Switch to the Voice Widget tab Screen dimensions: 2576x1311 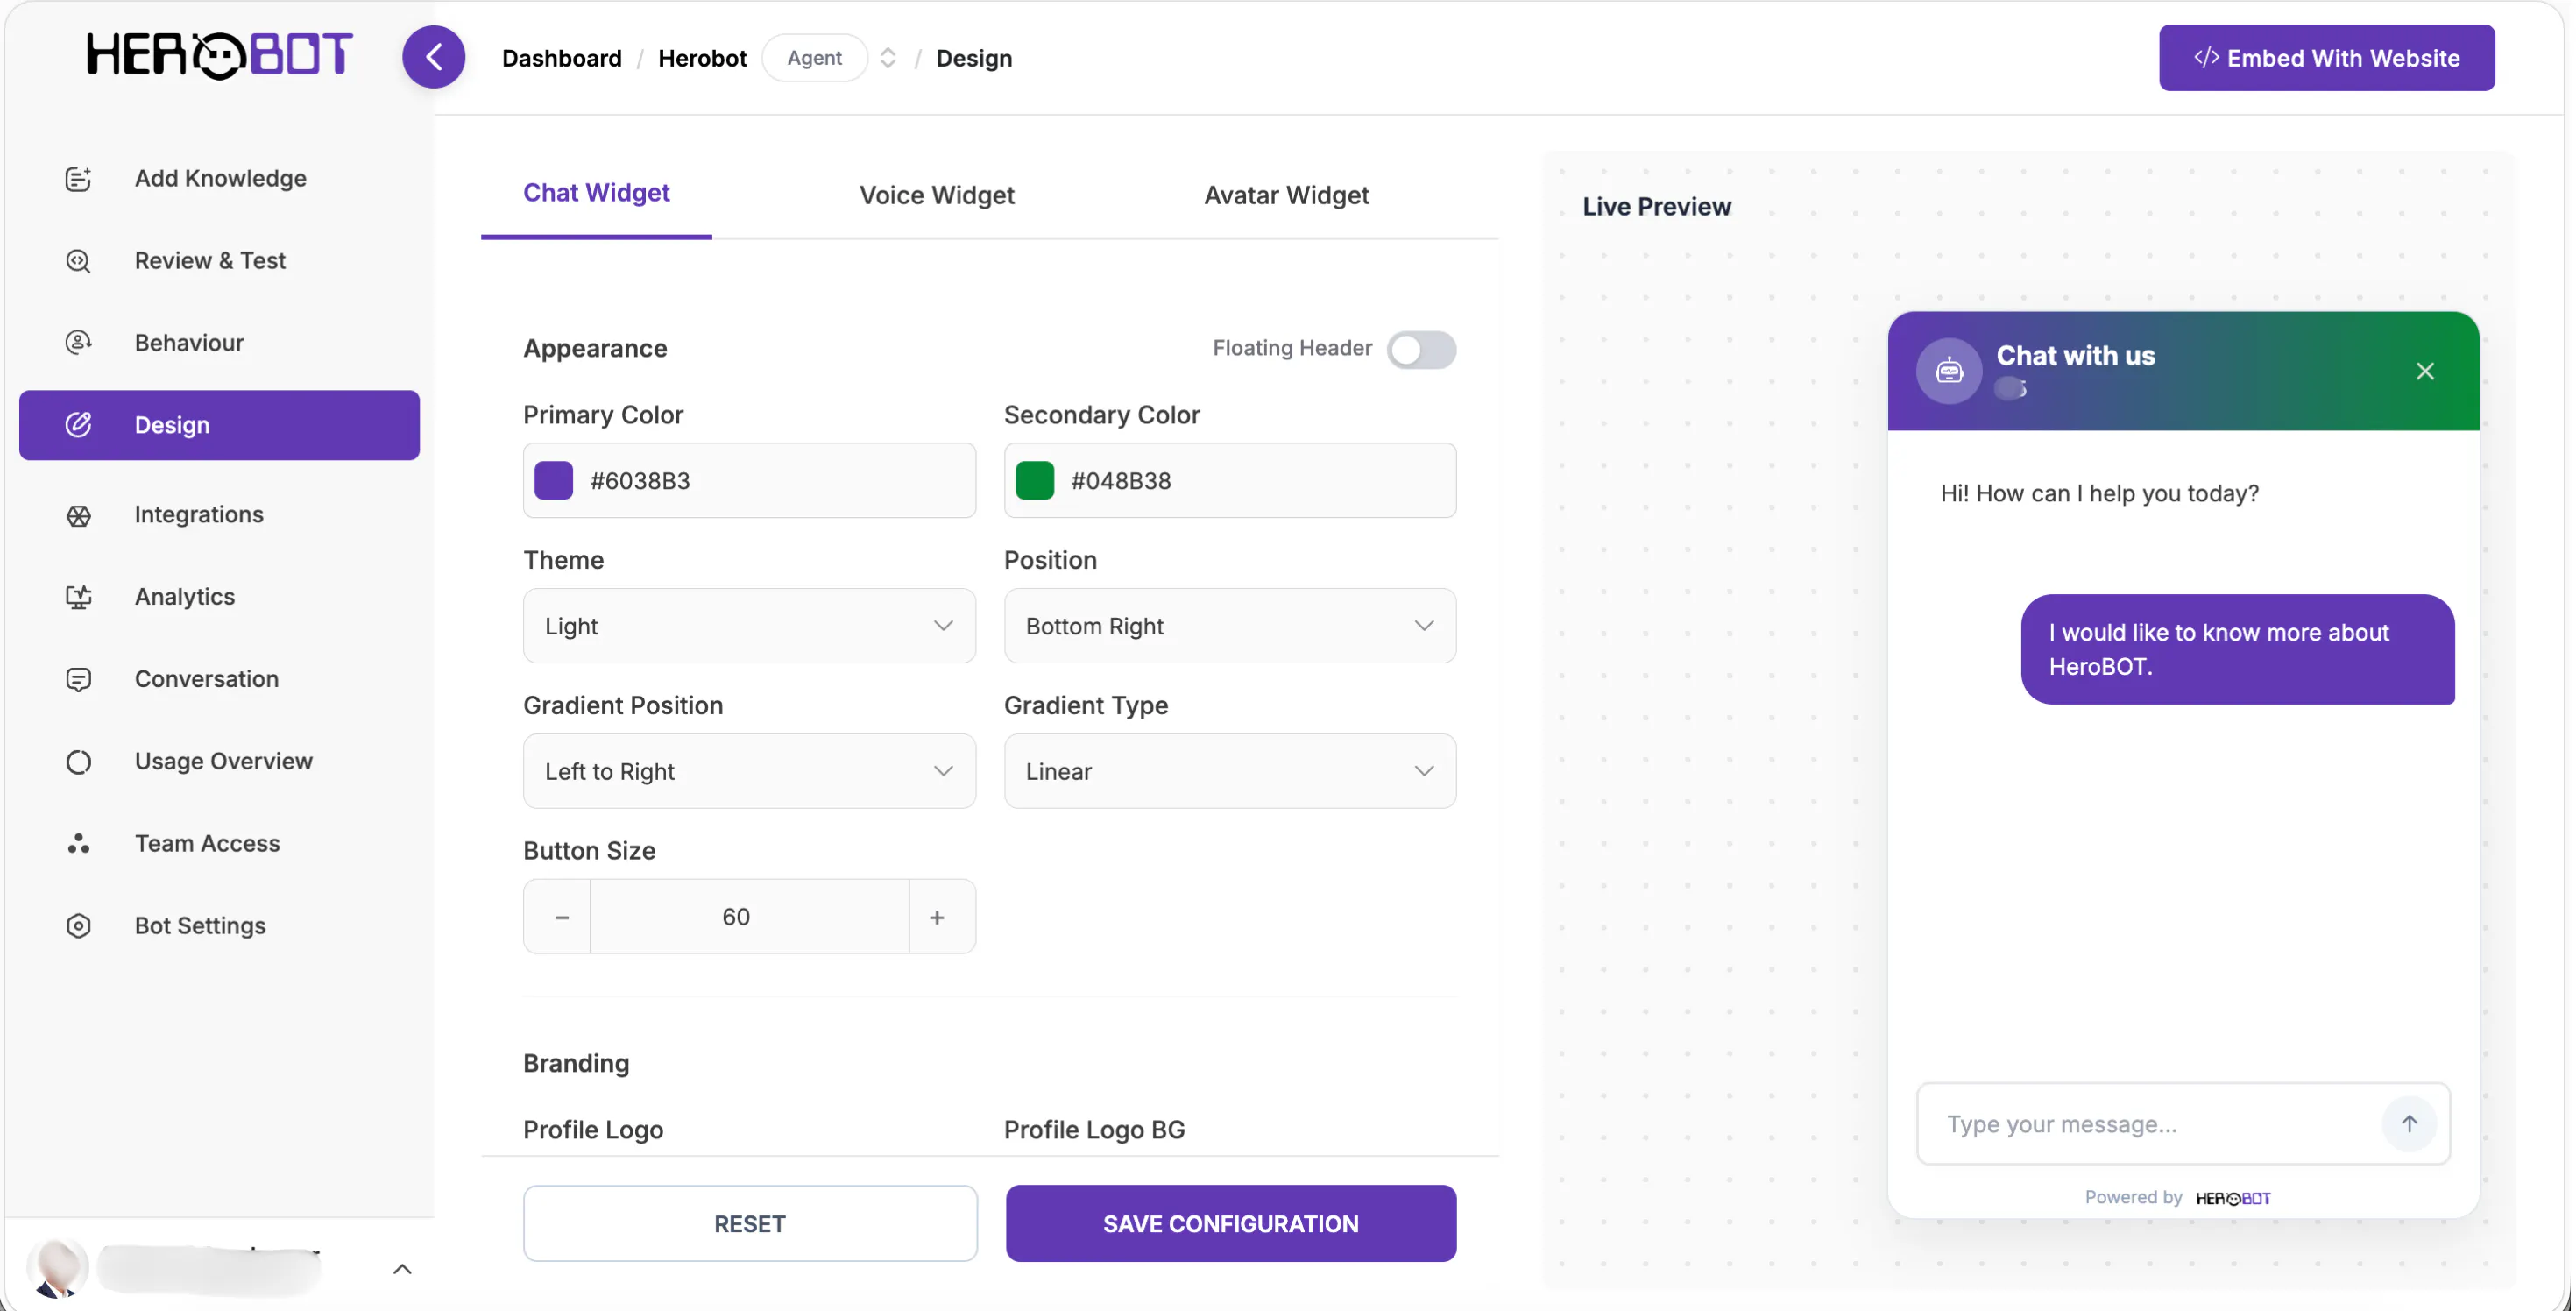tap(936, 195)
